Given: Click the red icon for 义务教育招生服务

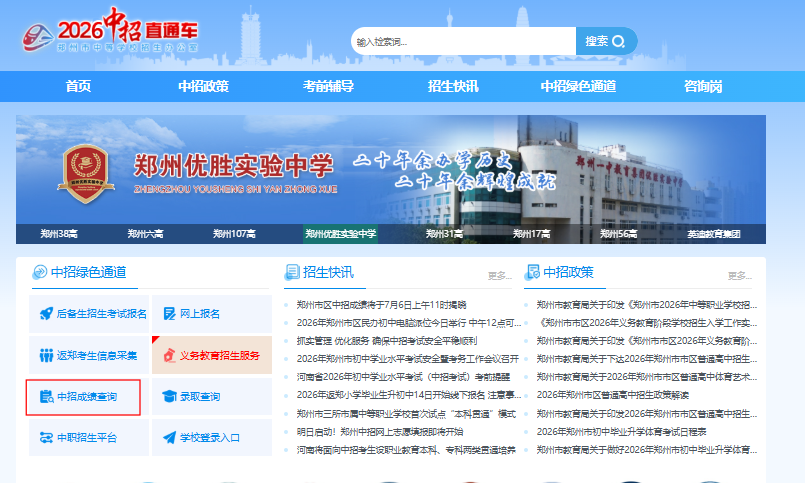Looking at the screenshot, I should coord(169,355).
